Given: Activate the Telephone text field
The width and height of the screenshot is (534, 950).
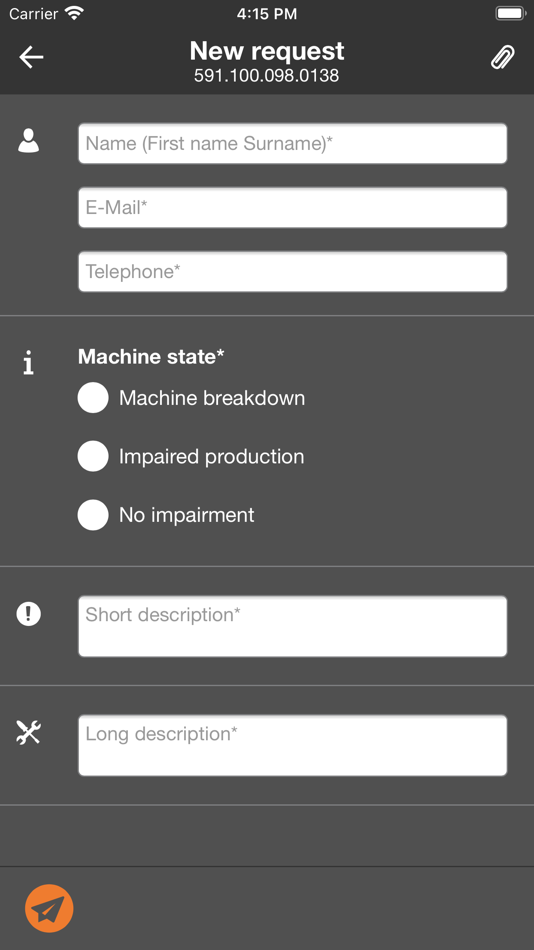Looking at the screenshot, I should click(x=292, y=271).
